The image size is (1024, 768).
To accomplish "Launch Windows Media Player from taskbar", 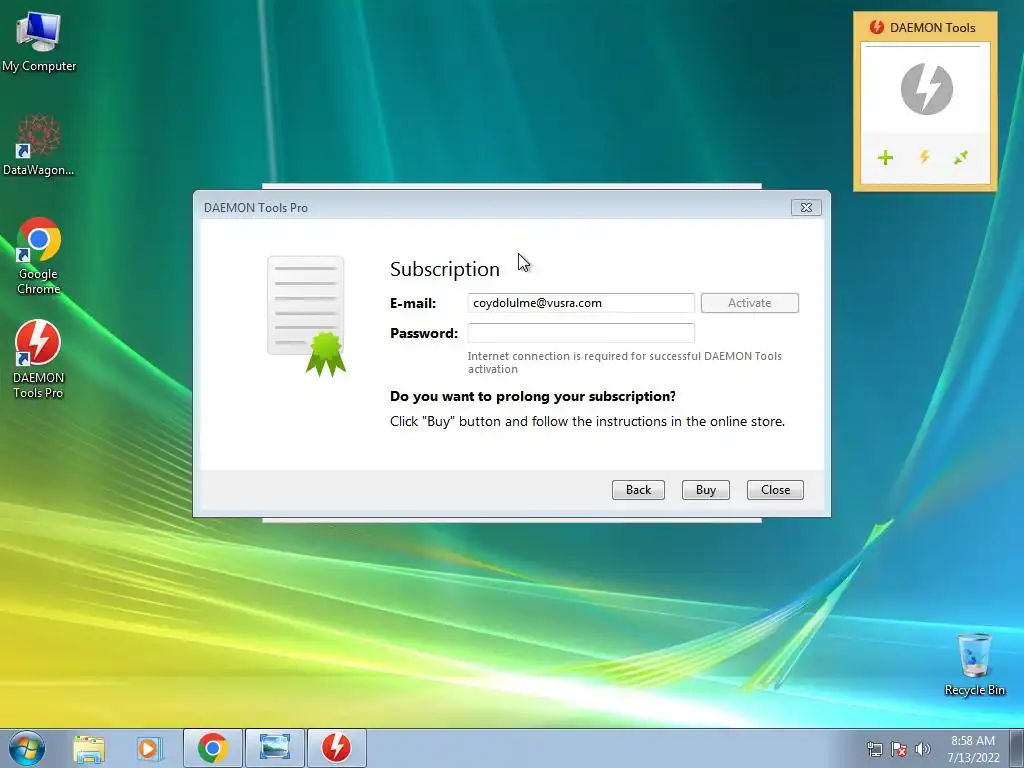I will tap(149, 748).
